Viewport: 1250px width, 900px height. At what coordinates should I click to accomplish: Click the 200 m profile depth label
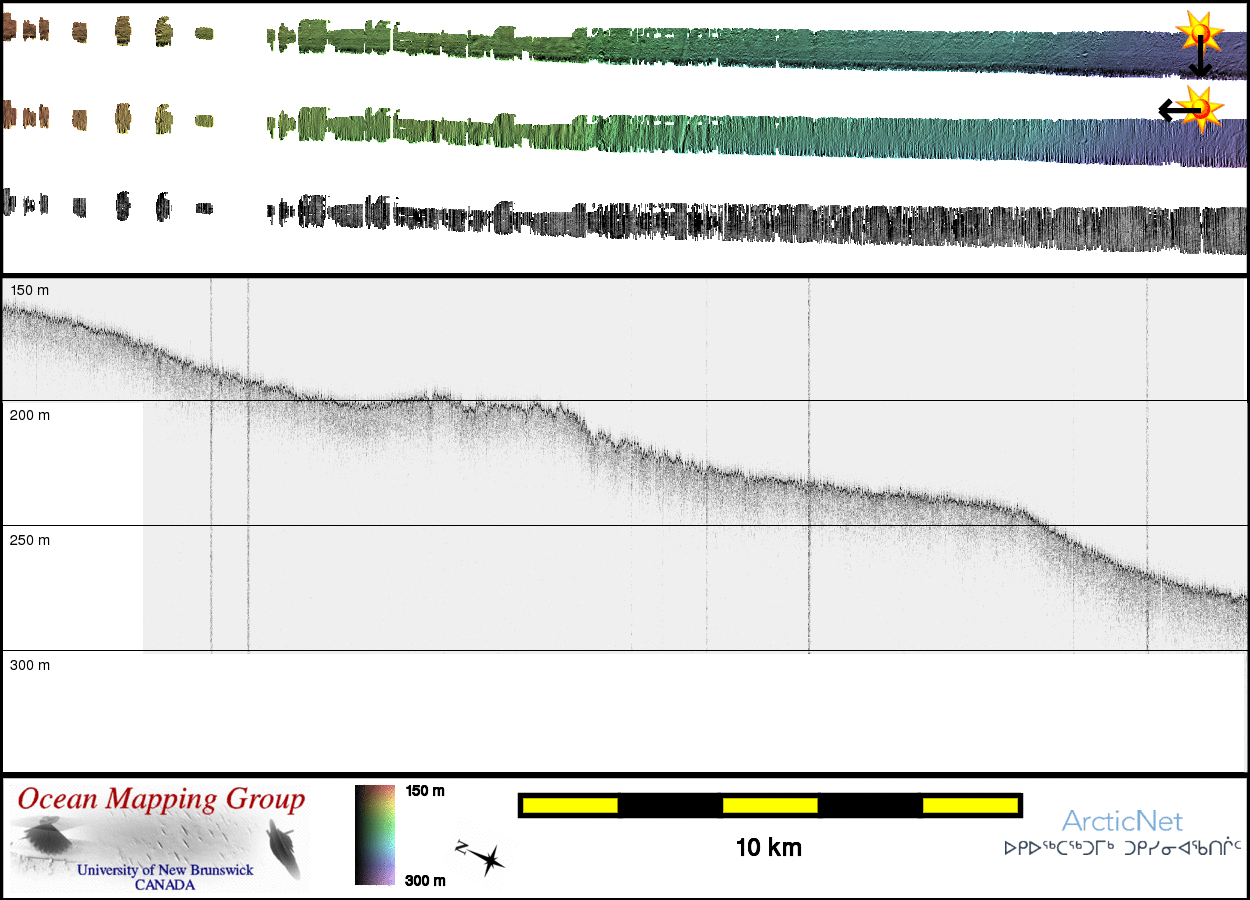[29, 415]
